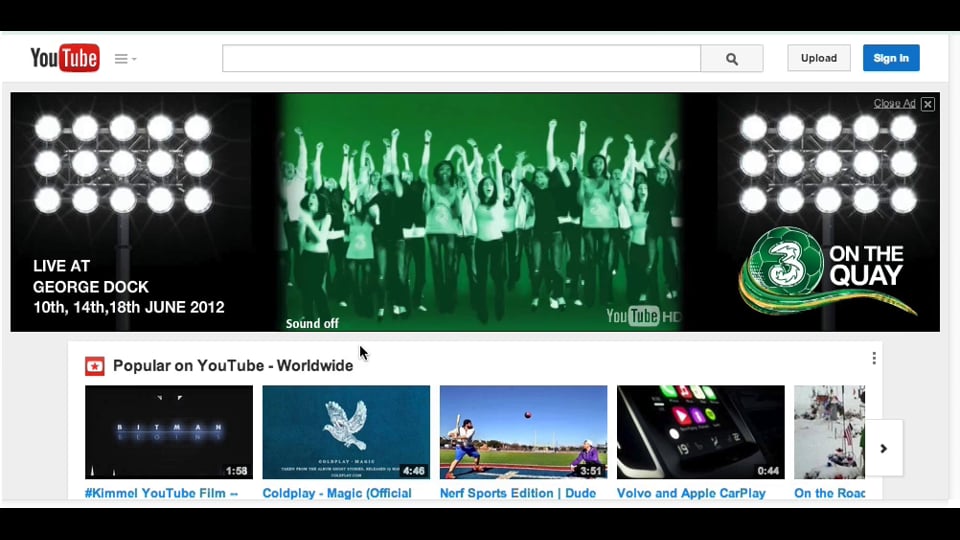
Task: Open the Nerf Sports Edition thumbnail
Action: tap(523, 432)
